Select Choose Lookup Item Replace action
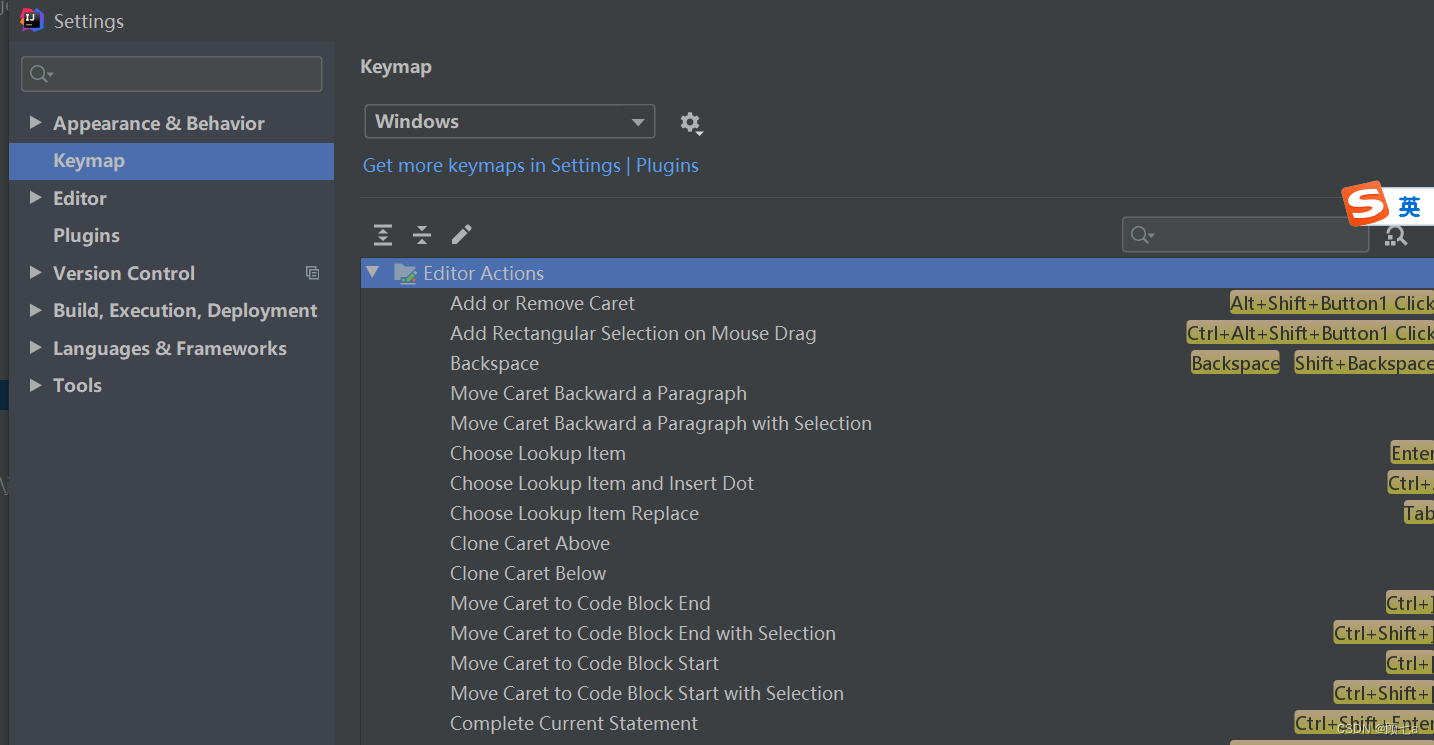This screenshot has width=1434, height=745. tap(574, 513)
